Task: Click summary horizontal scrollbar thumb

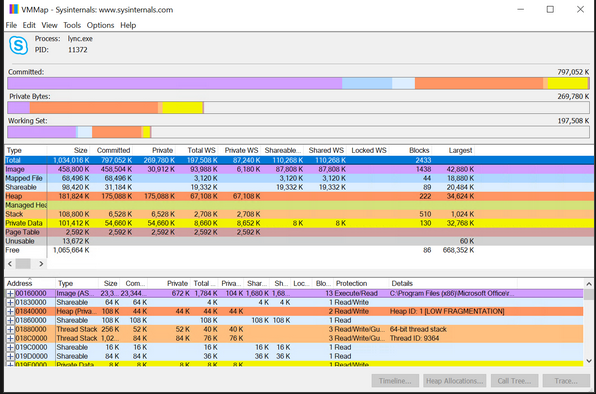Action: click(x=23, y=264)
